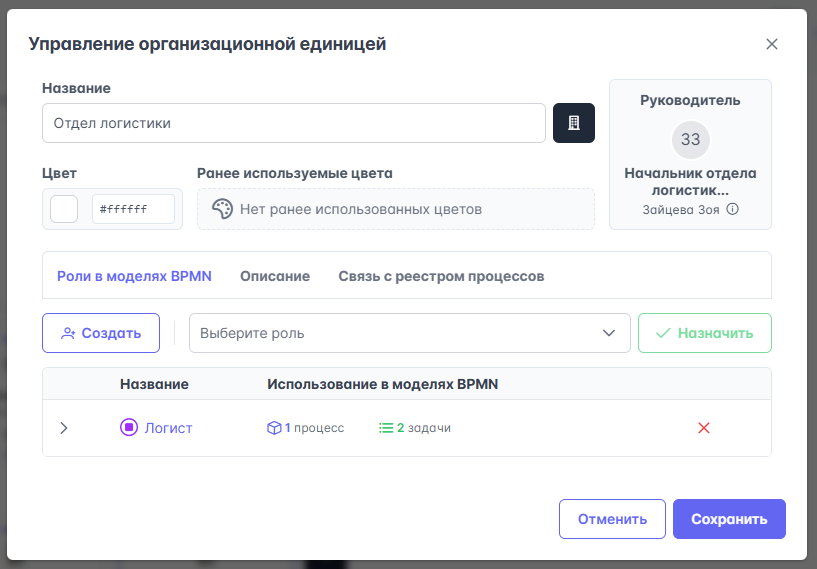Click the Отменить button

point(612,519)
